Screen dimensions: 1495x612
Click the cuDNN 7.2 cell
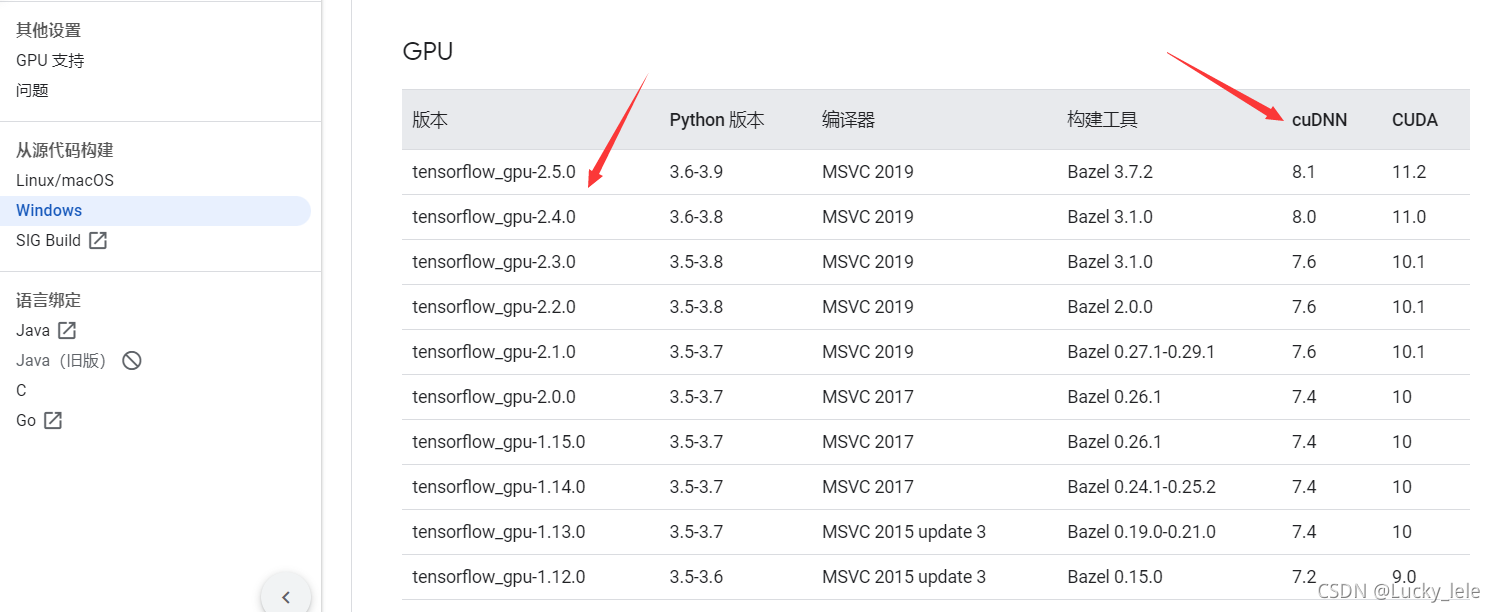point(1304,577)
